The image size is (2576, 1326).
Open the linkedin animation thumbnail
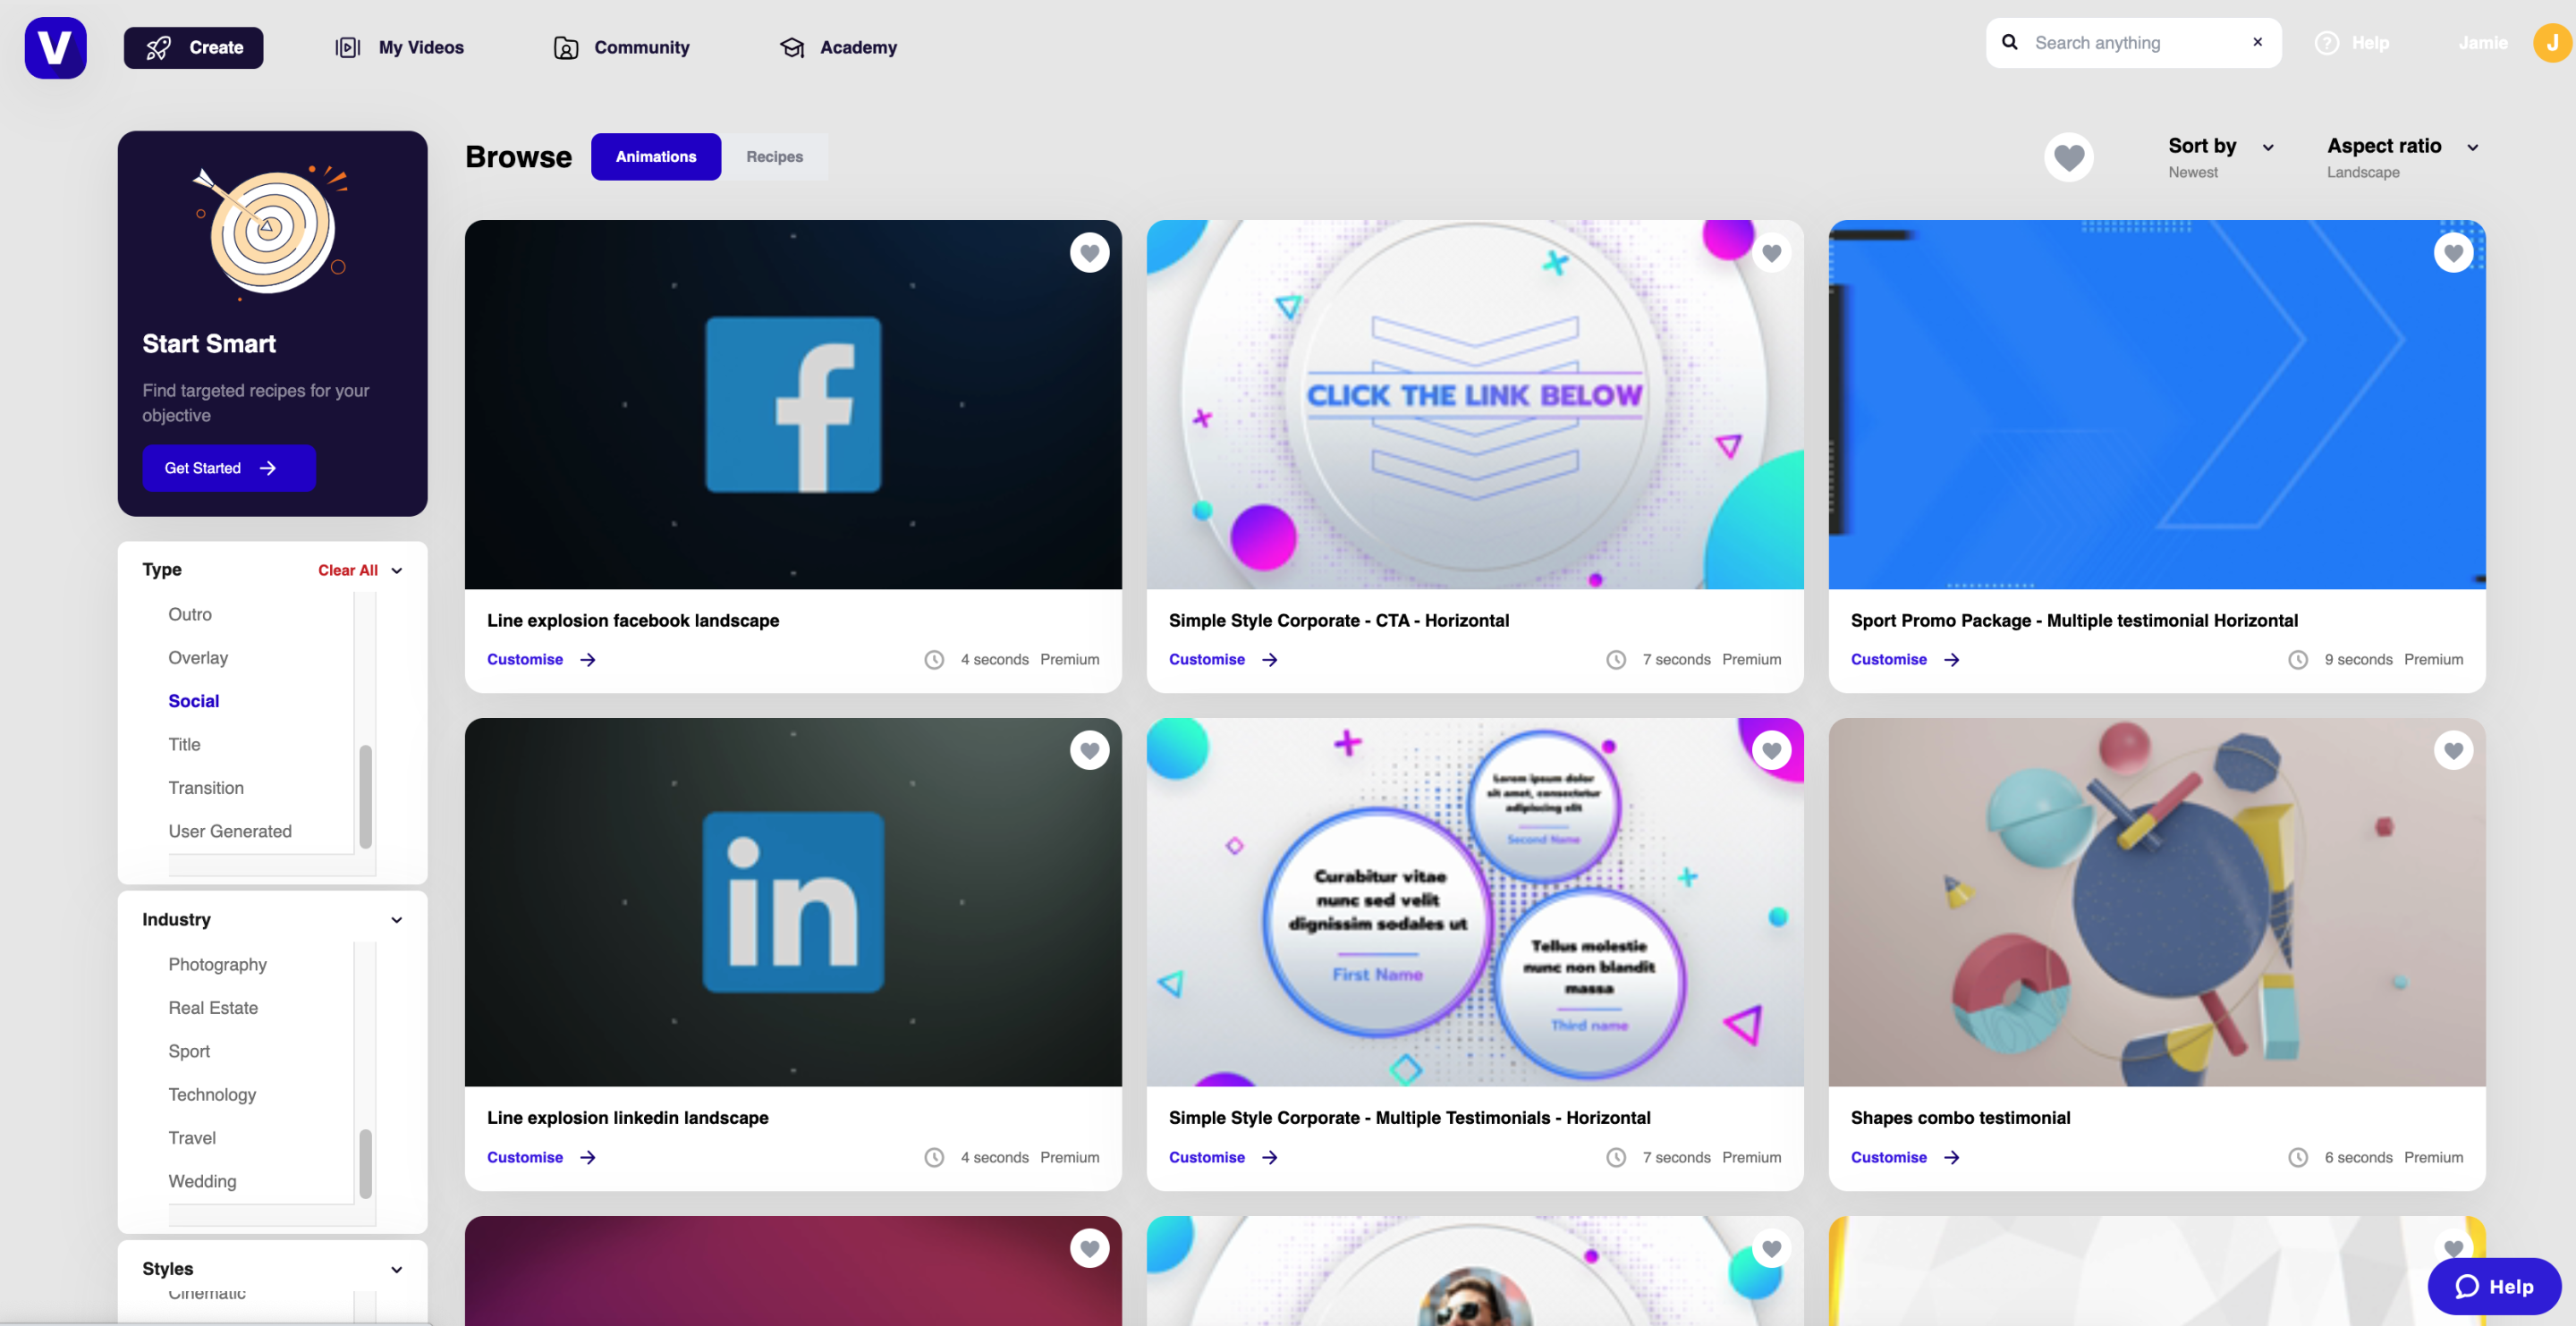pos(793,902)
